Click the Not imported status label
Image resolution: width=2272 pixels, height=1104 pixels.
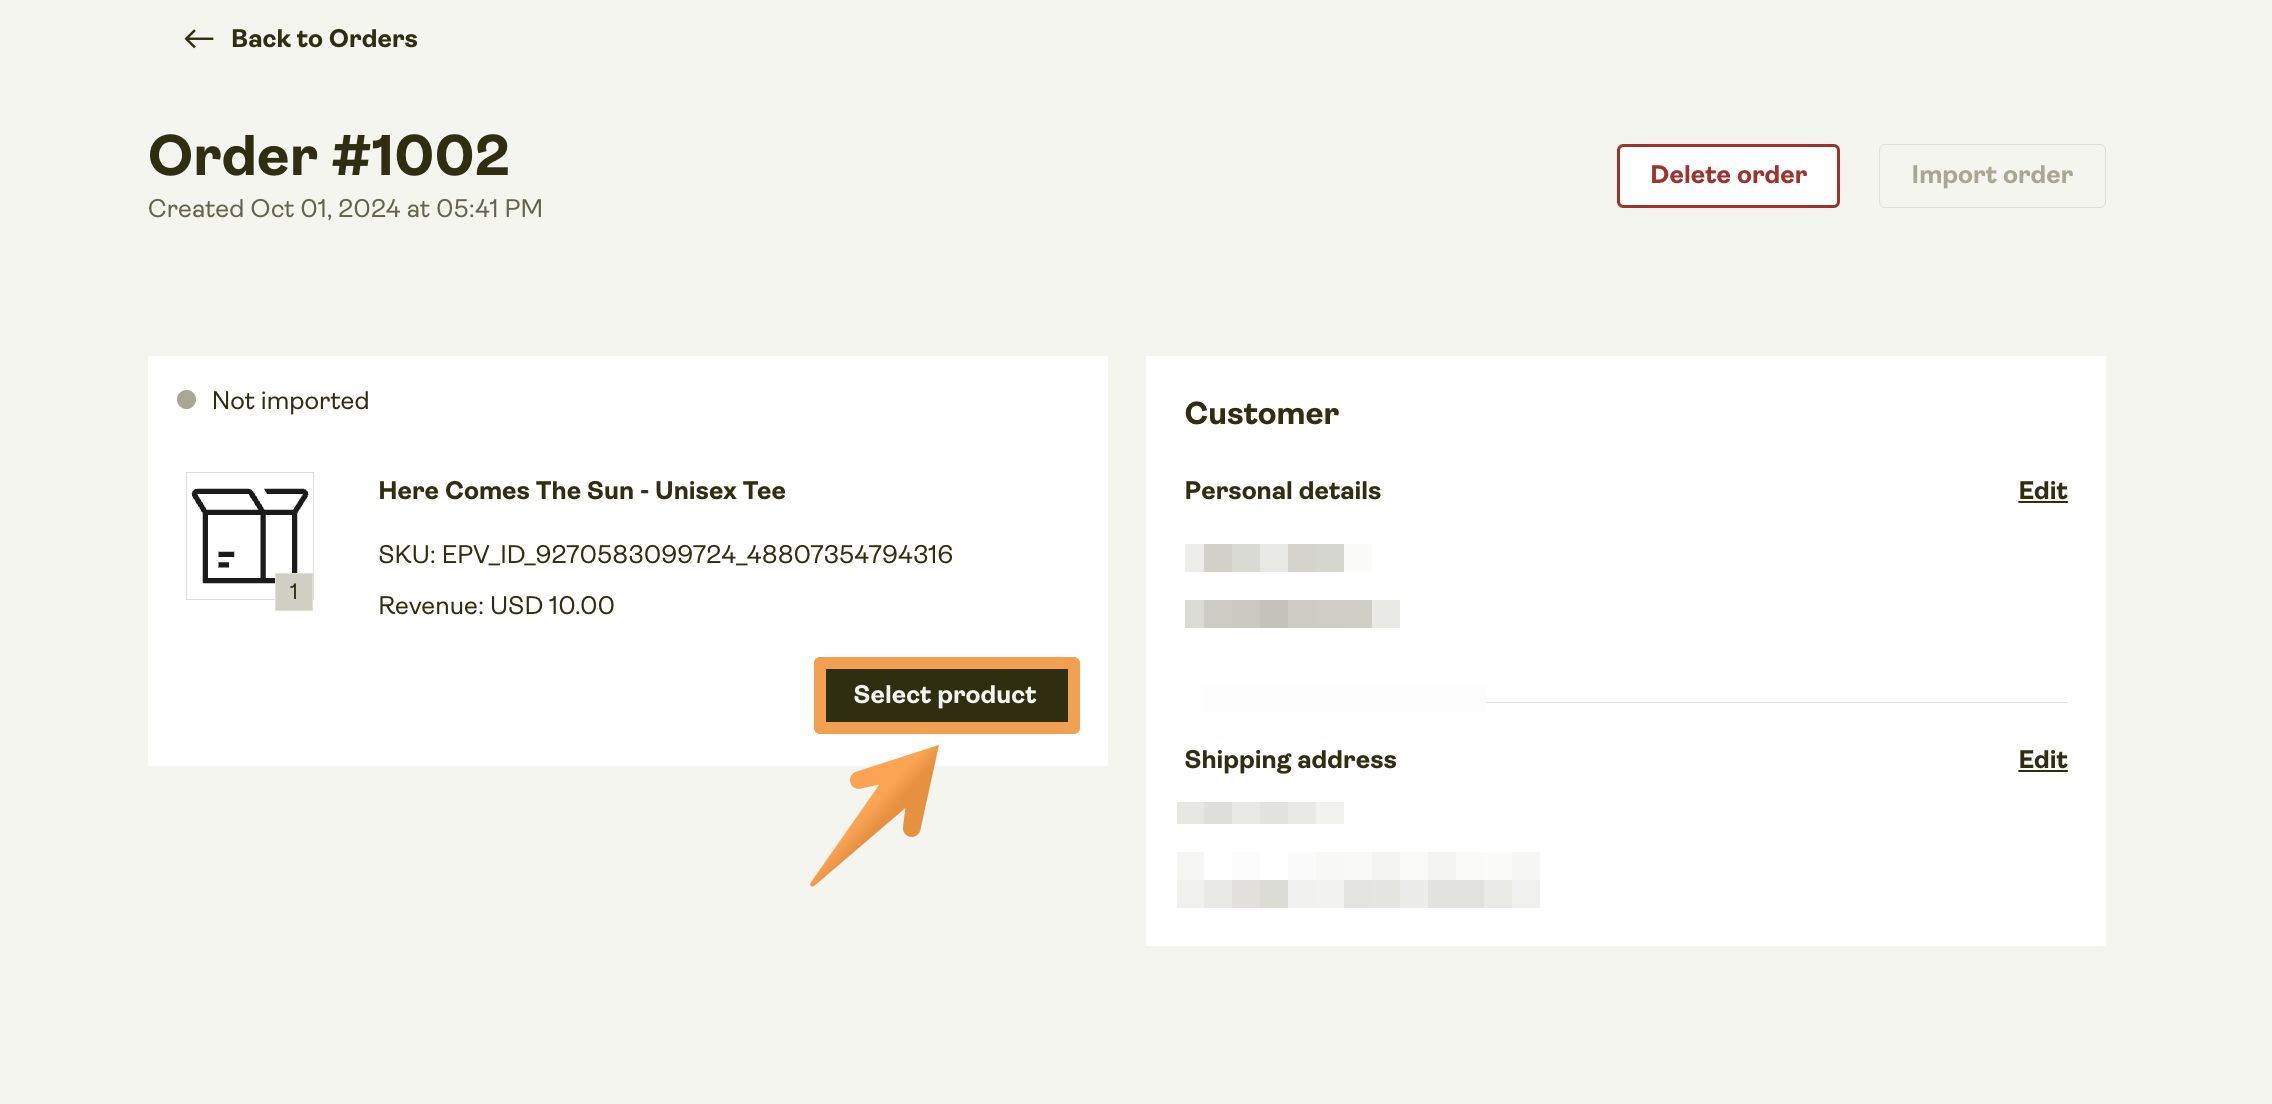coord(290,401)
